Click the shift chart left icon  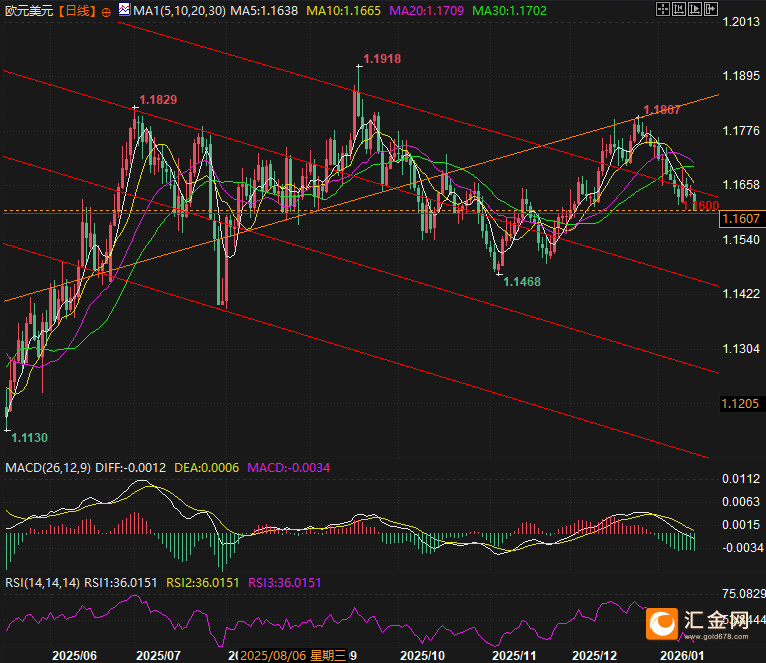coord(679,9)
